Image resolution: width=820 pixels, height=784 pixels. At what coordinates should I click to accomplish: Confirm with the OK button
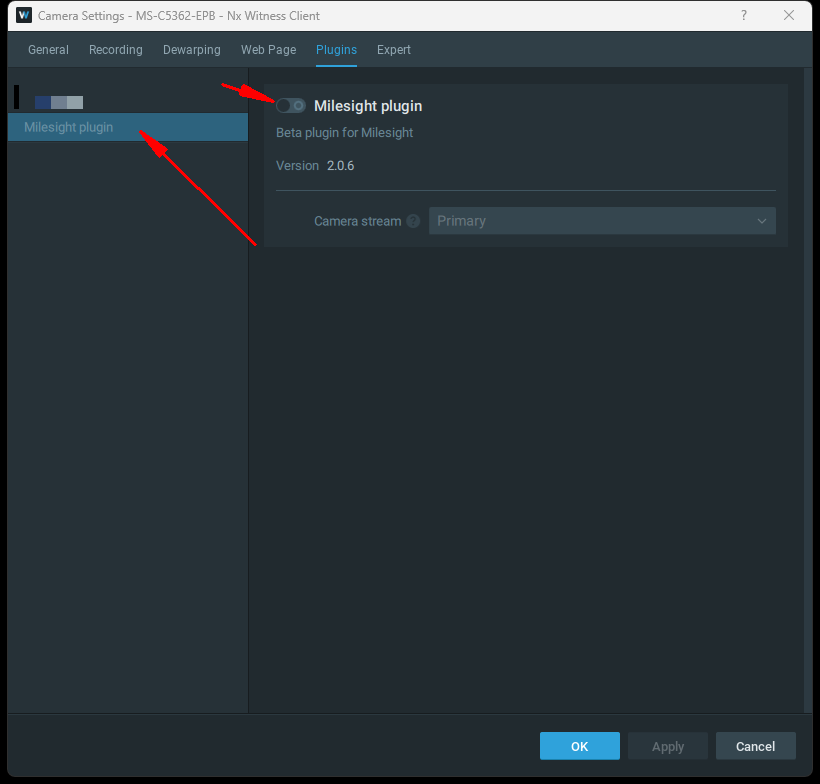pyautogui.click(x=579, y=746)
